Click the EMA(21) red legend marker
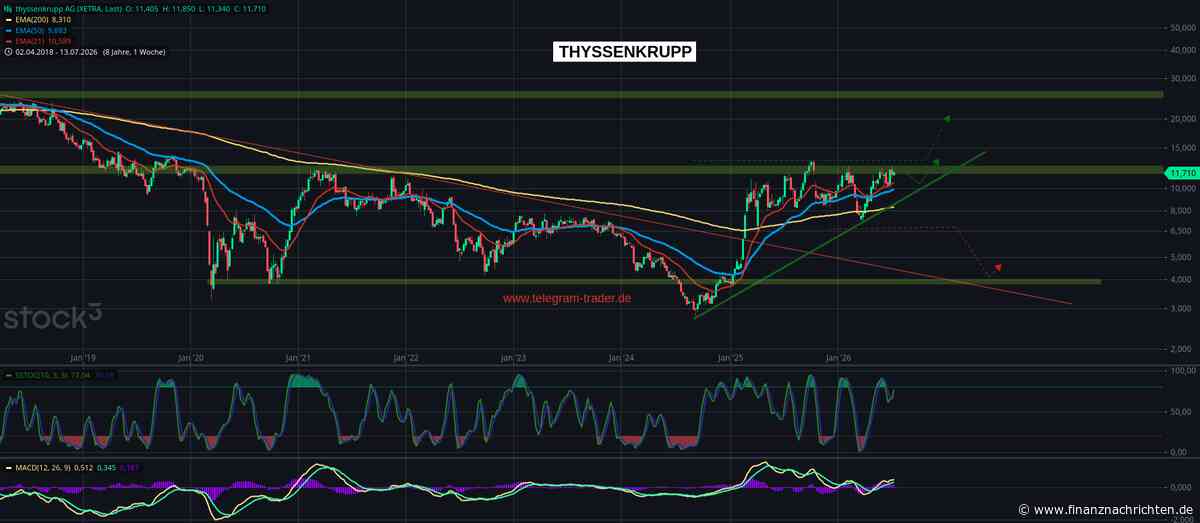Screen dimensions: 1200x523 [x=8, y=40]
